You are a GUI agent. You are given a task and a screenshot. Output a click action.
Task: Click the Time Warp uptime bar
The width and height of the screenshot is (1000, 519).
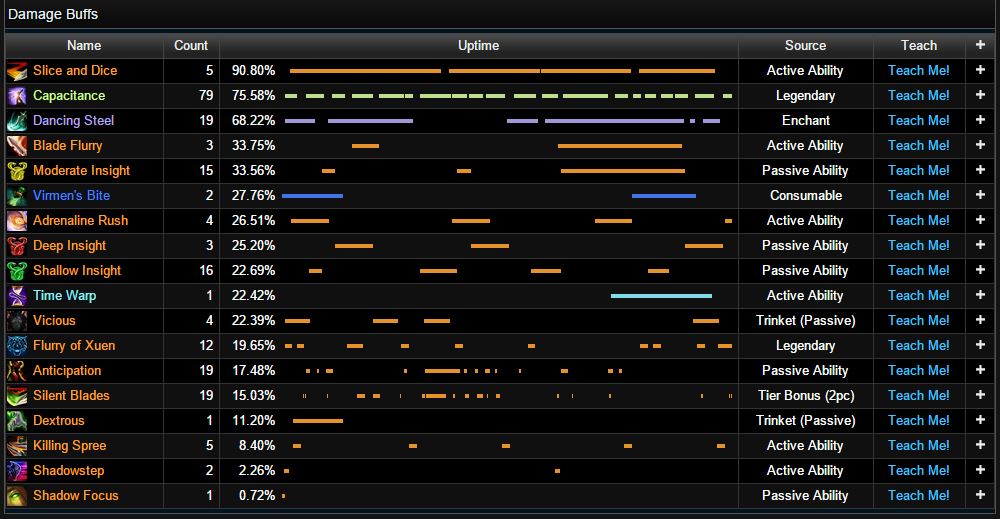(x=661, y=296)
